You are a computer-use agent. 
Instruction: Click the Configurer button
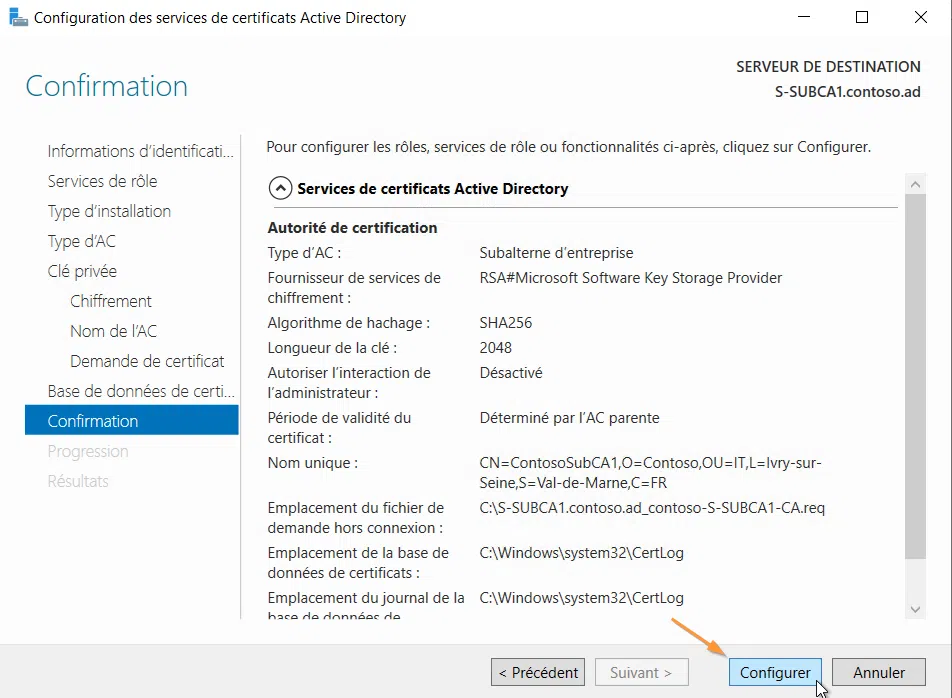click(776, 673)
